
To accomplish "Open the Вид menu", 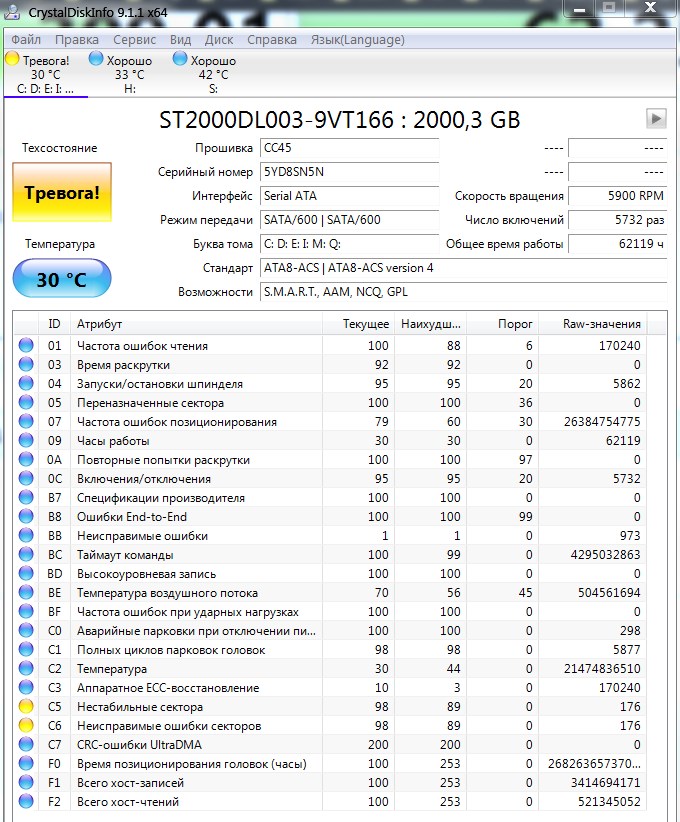I will coord(180,40).
